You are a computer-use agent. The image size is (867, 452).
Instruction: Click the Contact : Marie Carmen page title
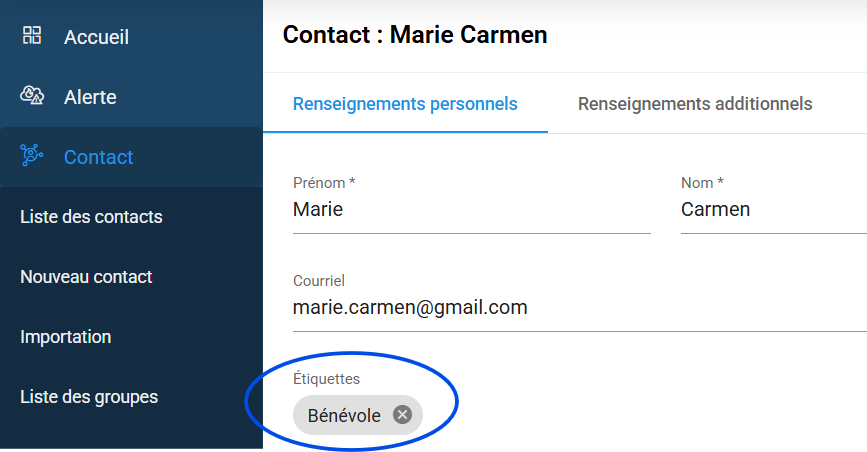415,35
